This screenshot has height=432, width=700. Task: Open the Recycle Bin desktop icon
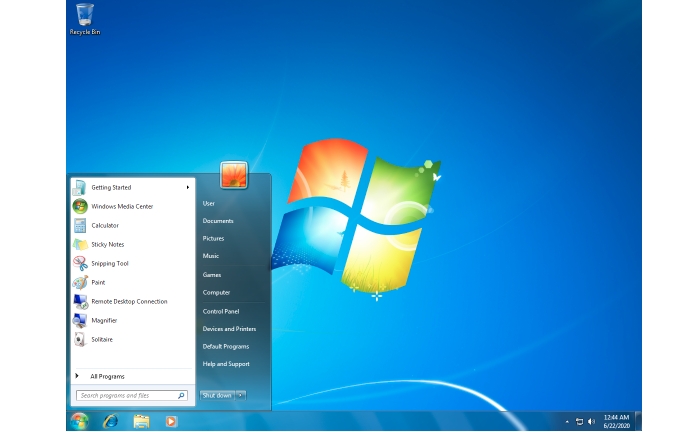tap(84, 17)
